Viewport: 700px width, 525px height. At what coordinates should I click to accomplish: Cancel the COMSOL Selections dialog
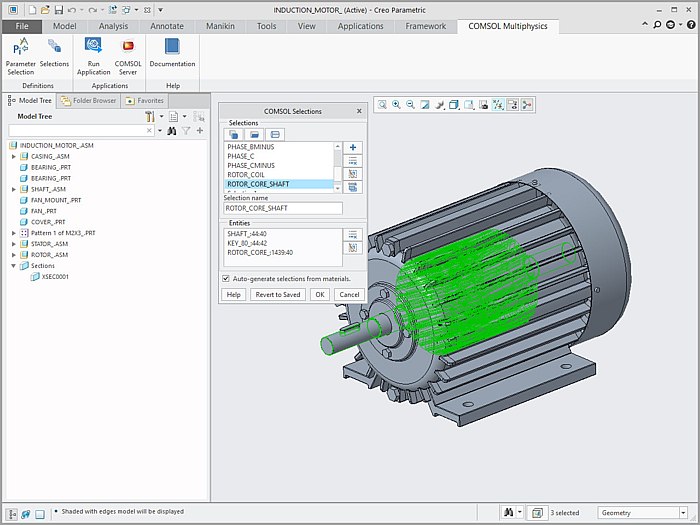click(349, 295)
